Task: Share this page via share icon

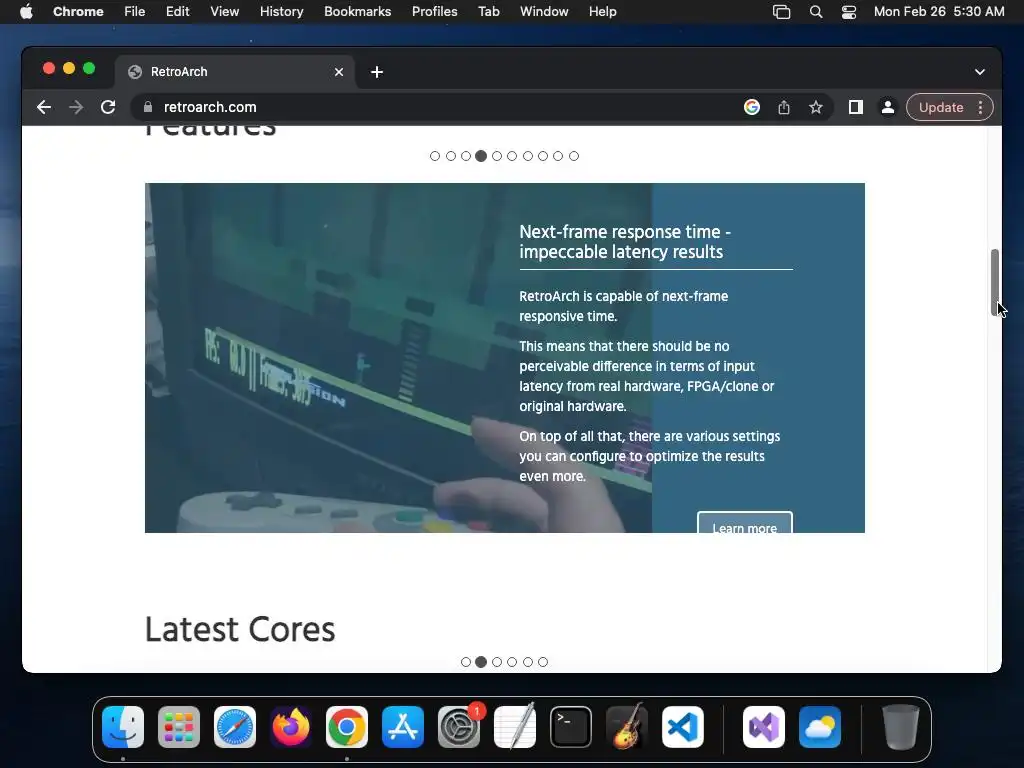Action: tap(784, 107)
